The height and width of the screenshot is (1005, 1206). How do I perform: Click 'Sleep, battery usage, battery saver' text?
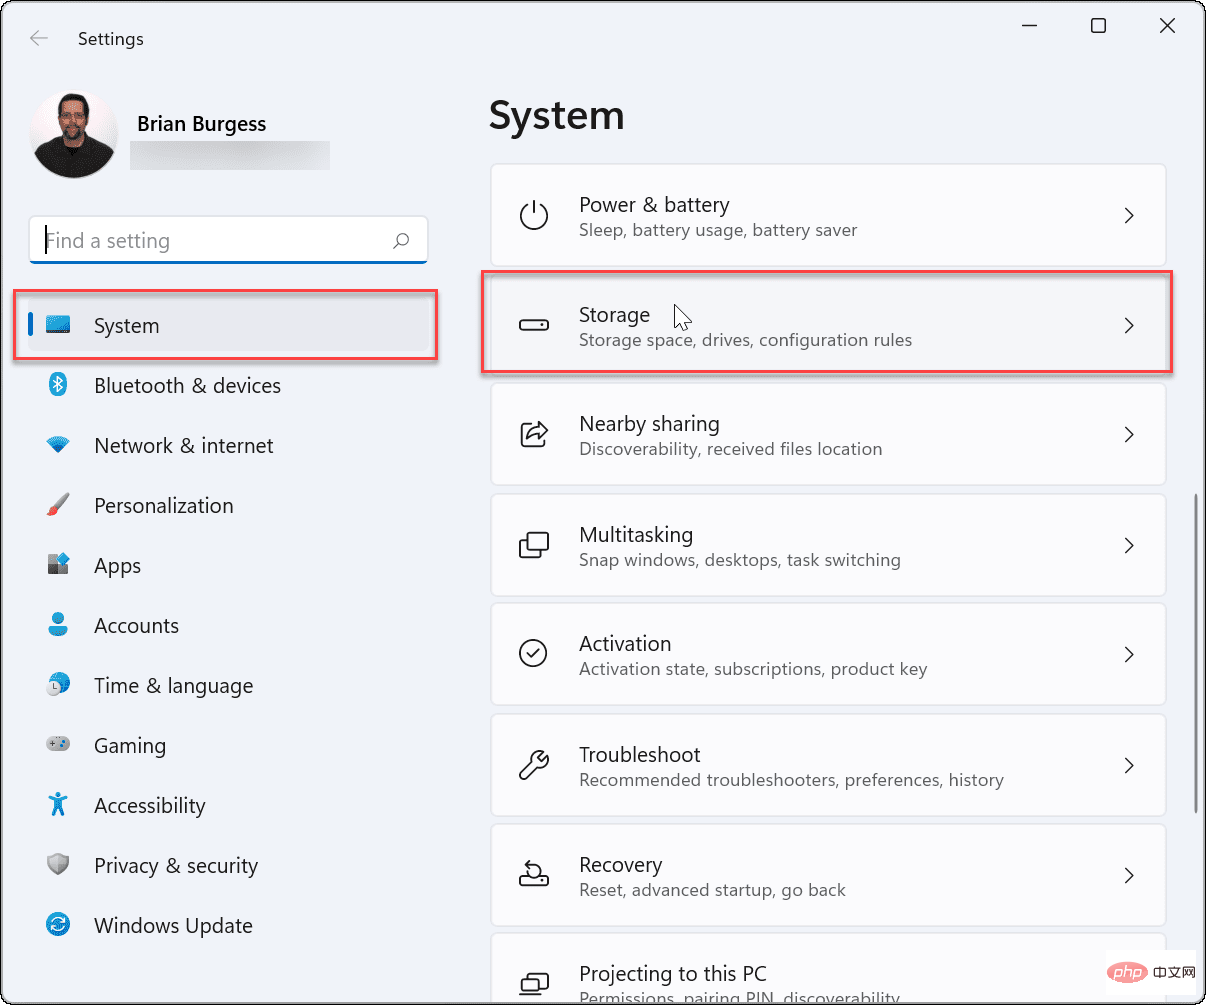[x=718, y=230]
